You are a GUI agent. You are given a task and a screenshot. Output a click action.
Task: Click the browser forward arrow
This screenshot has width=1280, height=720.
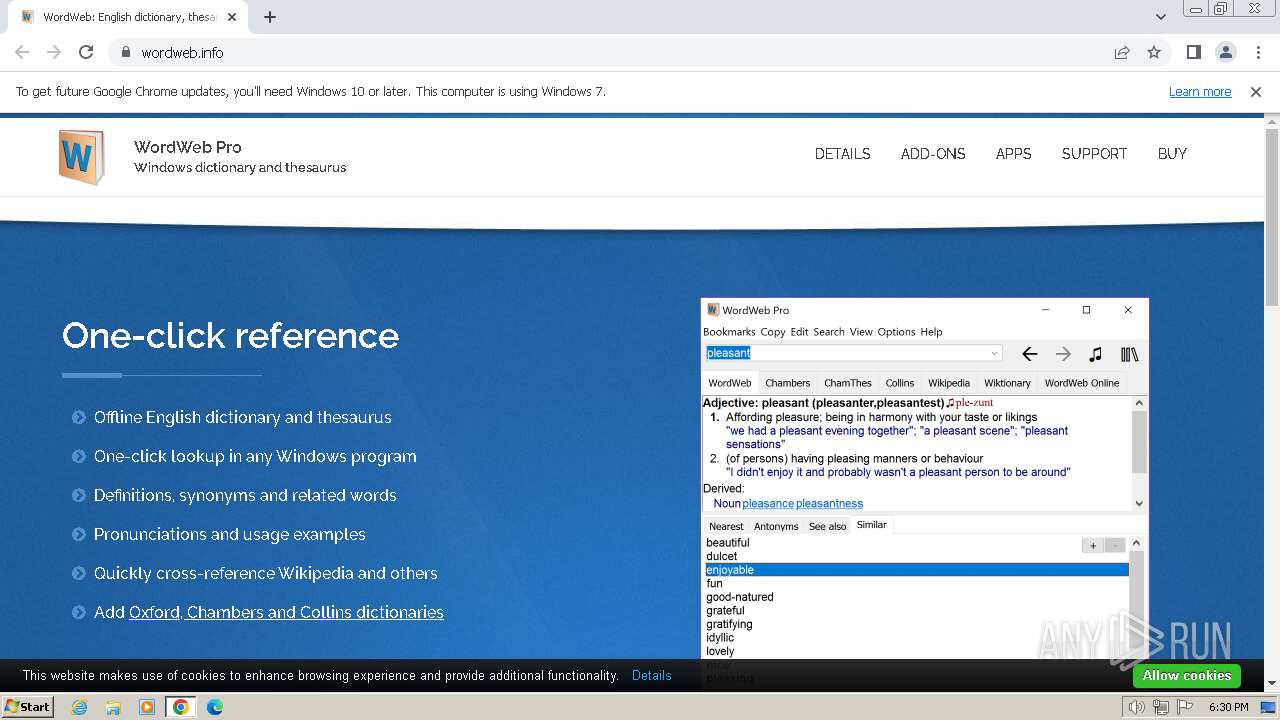pyautogui.click(x=54, y=52)
